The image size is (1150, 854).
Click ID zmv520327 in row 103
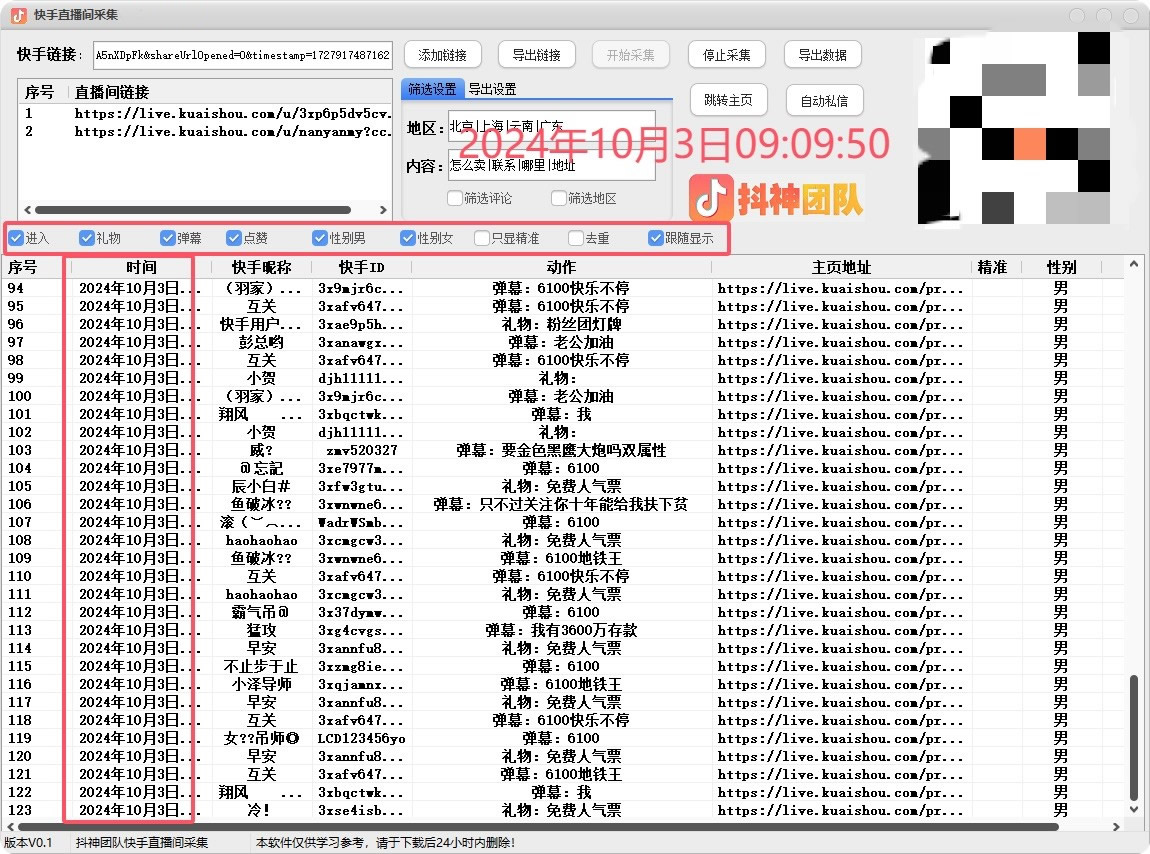click(x=362, y=450)
